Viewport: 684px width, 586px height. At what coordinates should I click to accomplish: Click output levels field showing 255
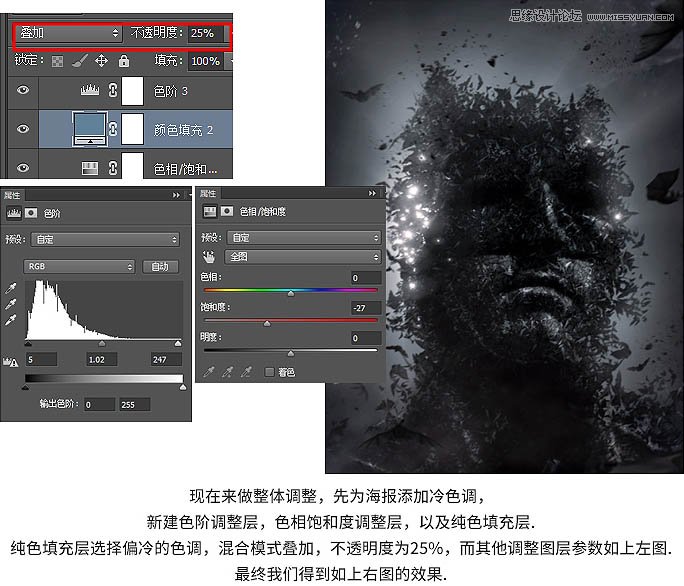pyautogui.click(x=135, y=404)
